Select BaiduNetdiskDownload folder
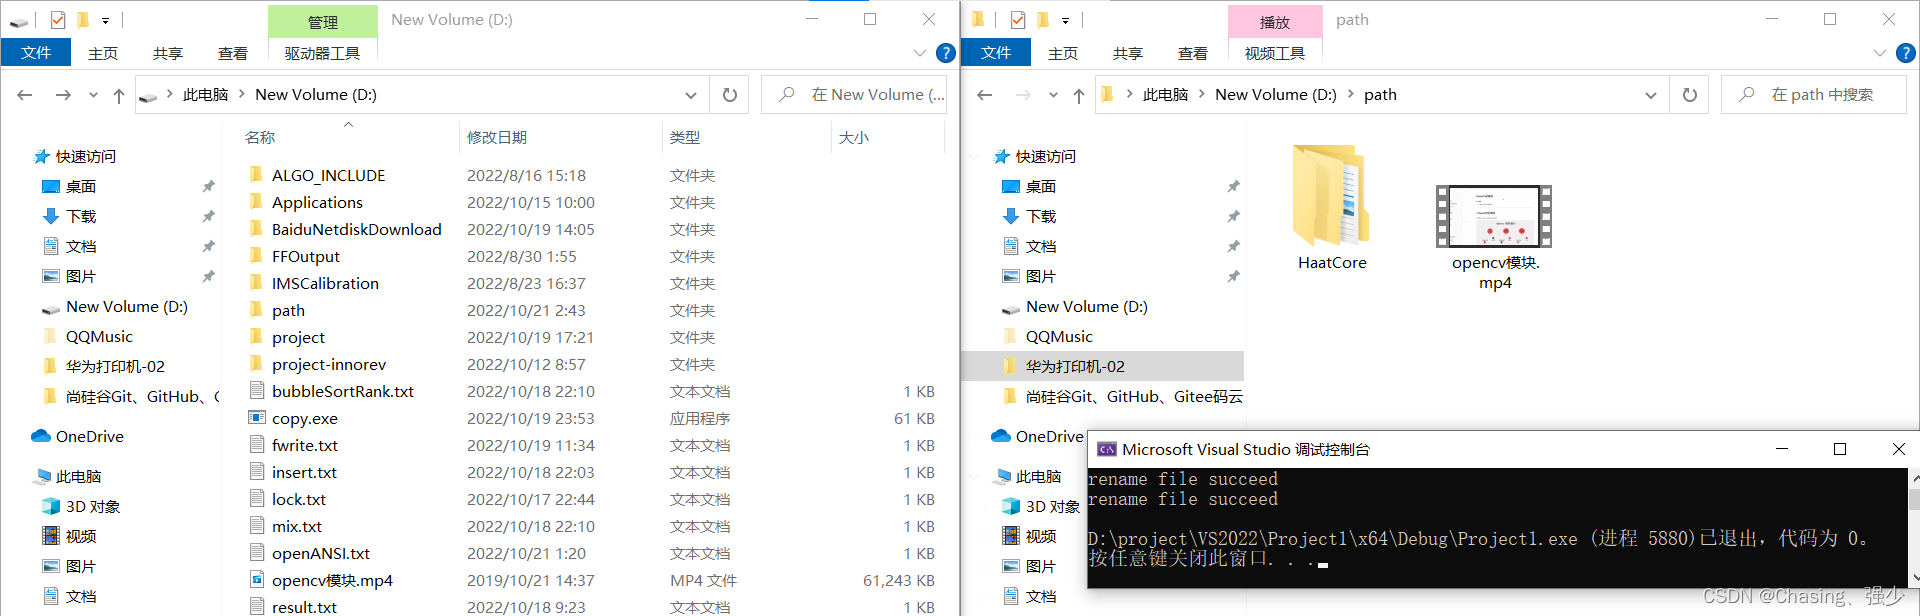This screenshot has height=616, width=1920. click(357, 229)
